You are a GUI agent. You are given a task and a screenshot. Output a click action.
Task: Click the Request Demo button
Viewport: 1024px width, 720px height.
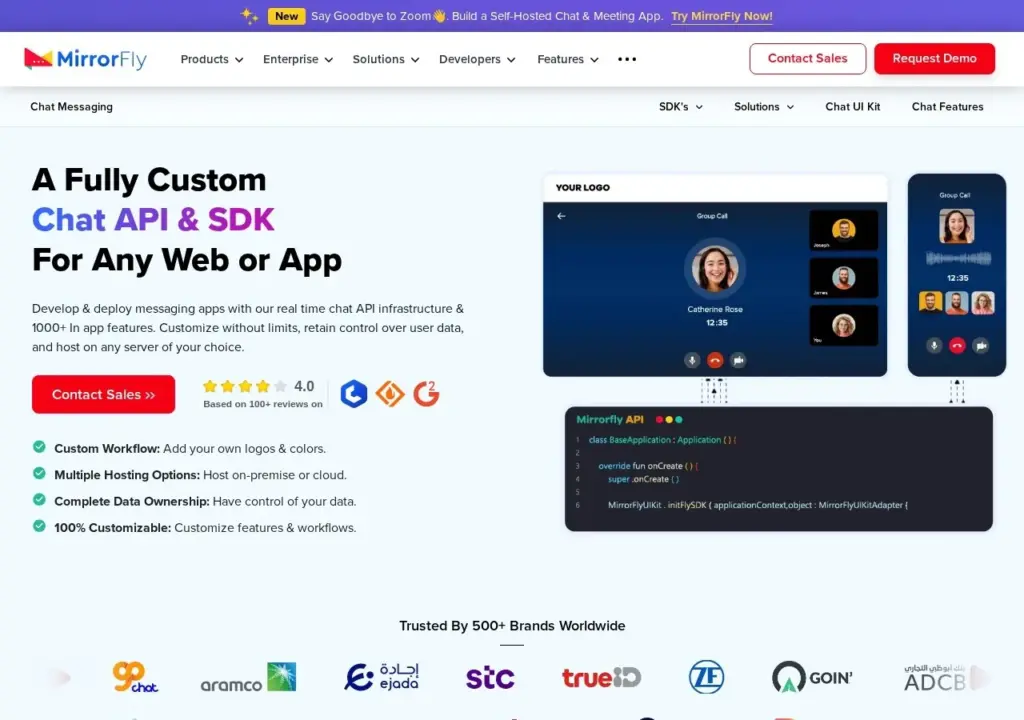[x=934, y=59]
